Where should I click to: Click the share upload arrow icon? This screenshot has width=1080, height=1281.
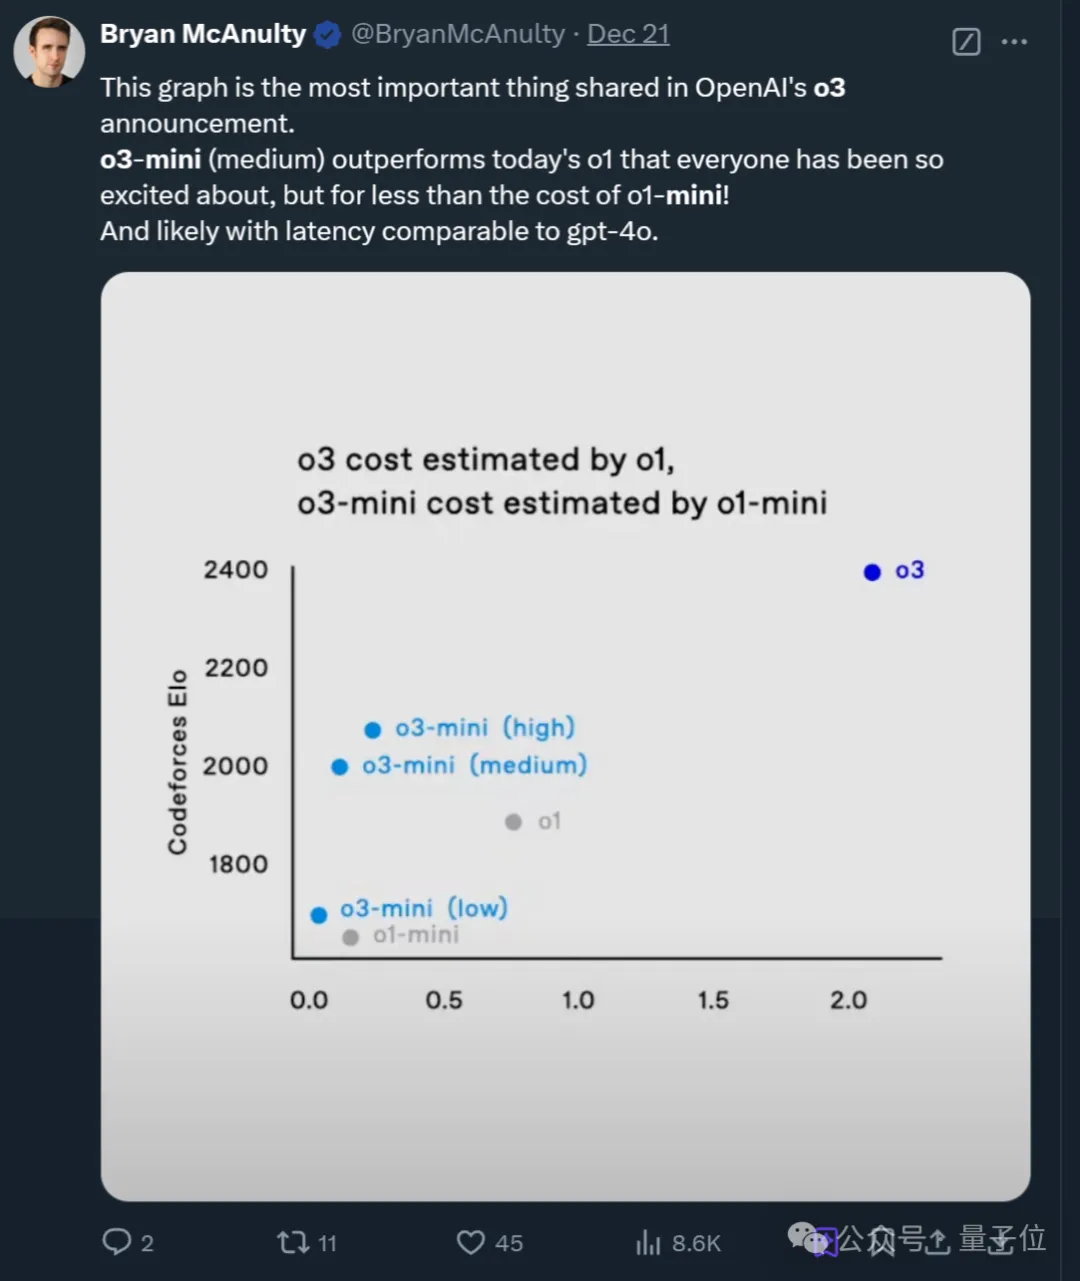pos(936,1241)
